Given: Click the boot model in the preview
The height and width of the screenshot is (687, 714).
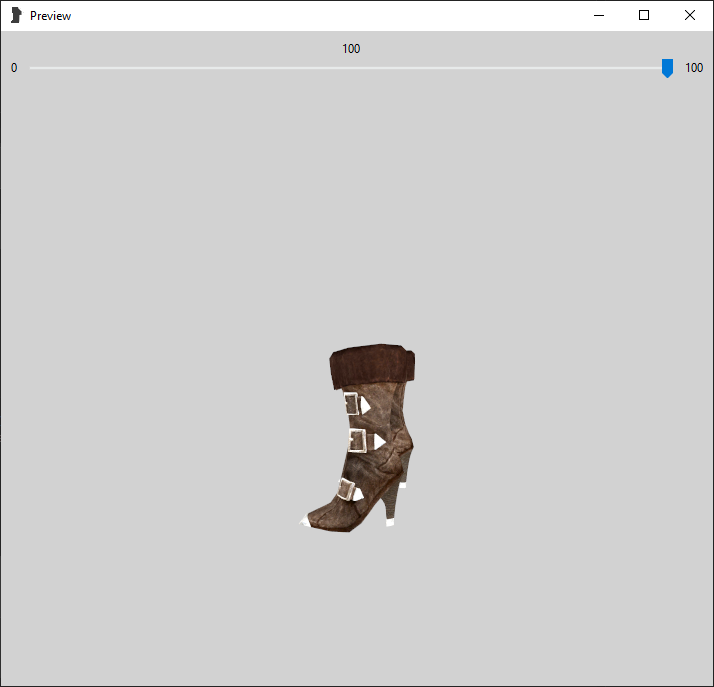Looking at the screenshot, I should pos(357,438).
